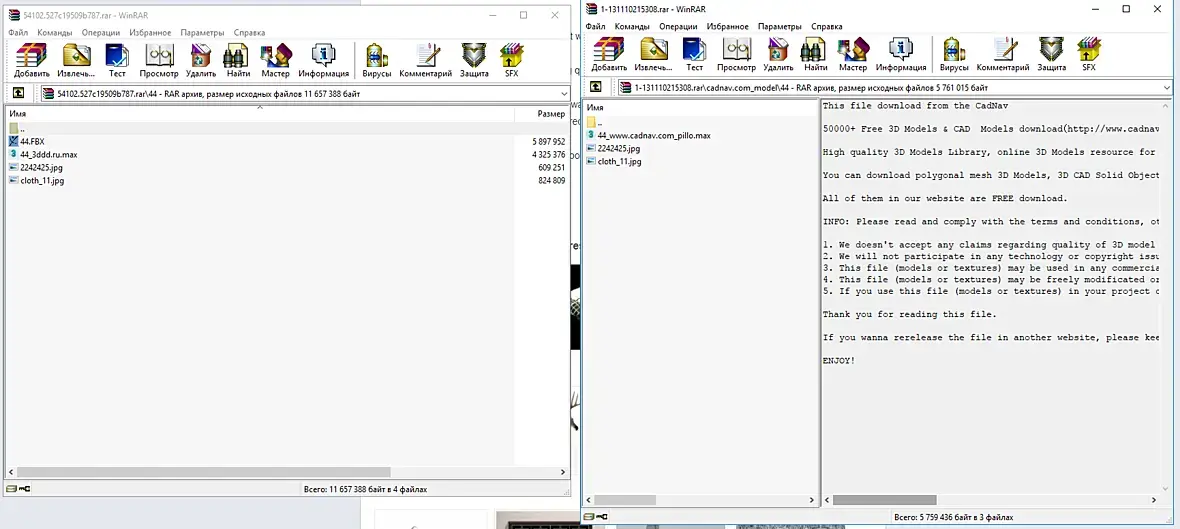Click horizontal scrollbar under the comment text pane
The image size is (1180, 529).
click(x=991, y=500)
